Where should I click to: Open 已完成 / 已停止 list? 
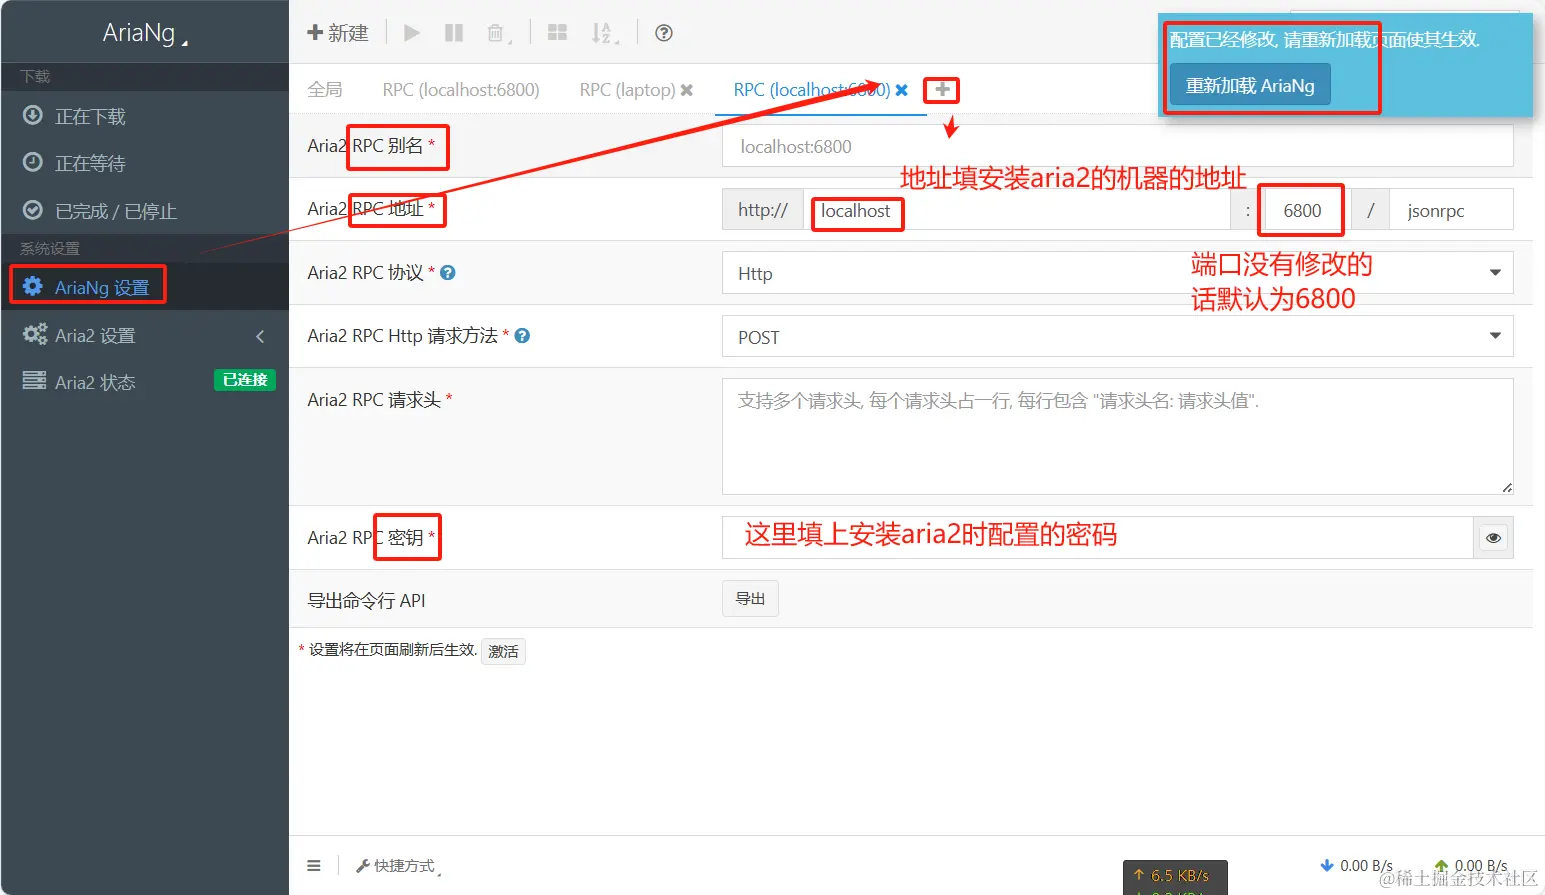pyautogui.click(x=145, y=211)
